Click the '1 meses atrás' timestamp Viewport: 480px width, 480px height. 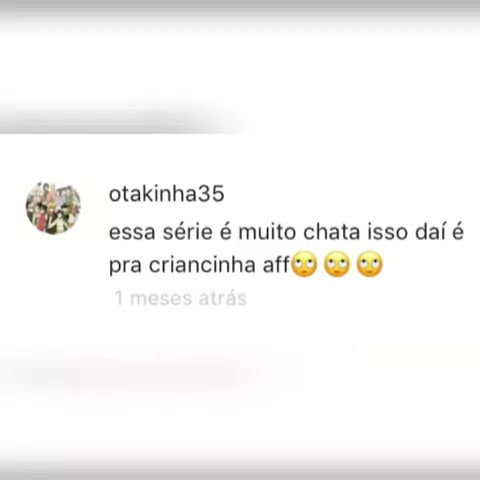click(x=180, y=298)
